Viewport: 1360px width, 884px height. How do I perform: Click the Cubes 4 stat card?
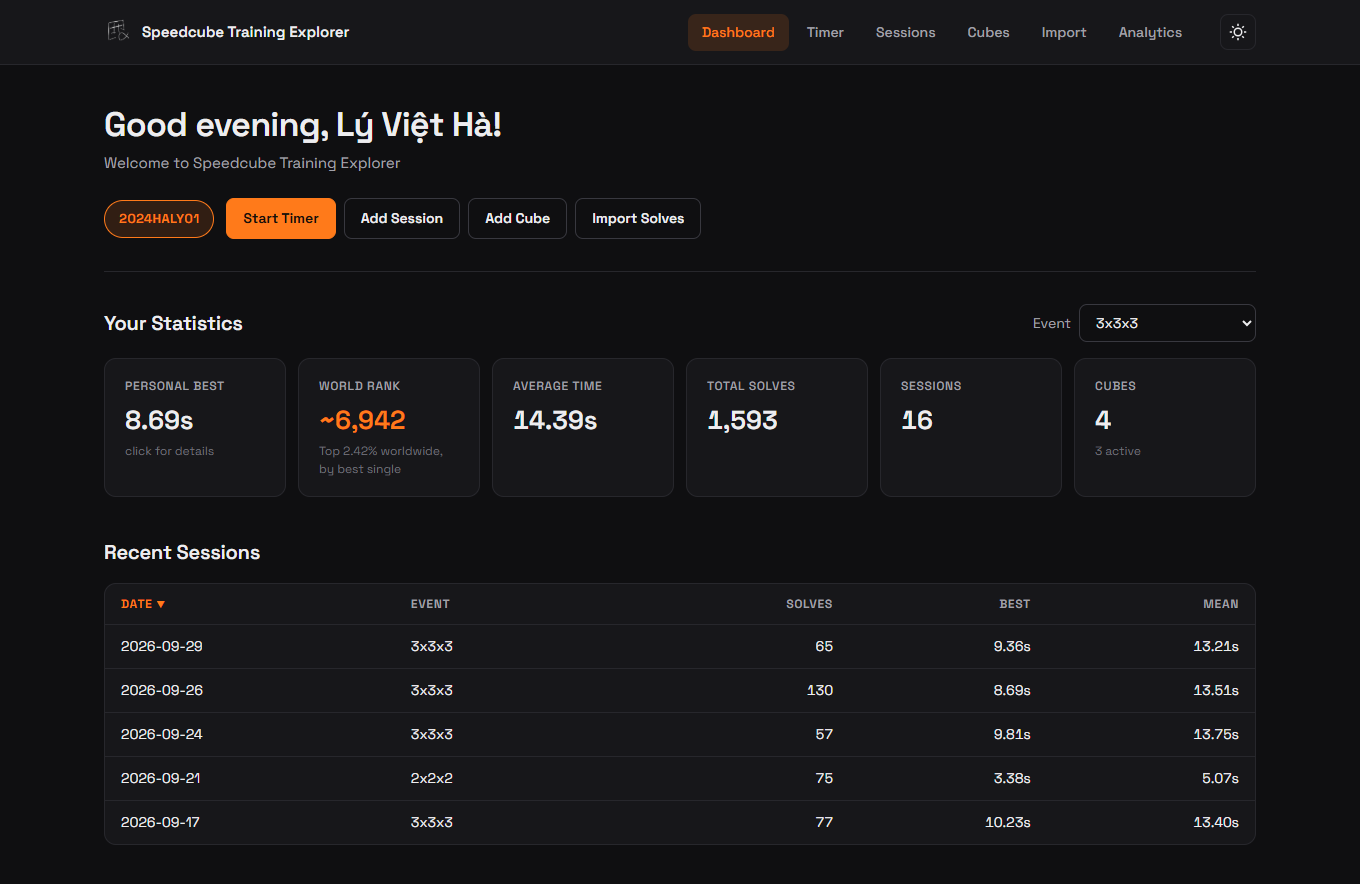click(1165, 427)
